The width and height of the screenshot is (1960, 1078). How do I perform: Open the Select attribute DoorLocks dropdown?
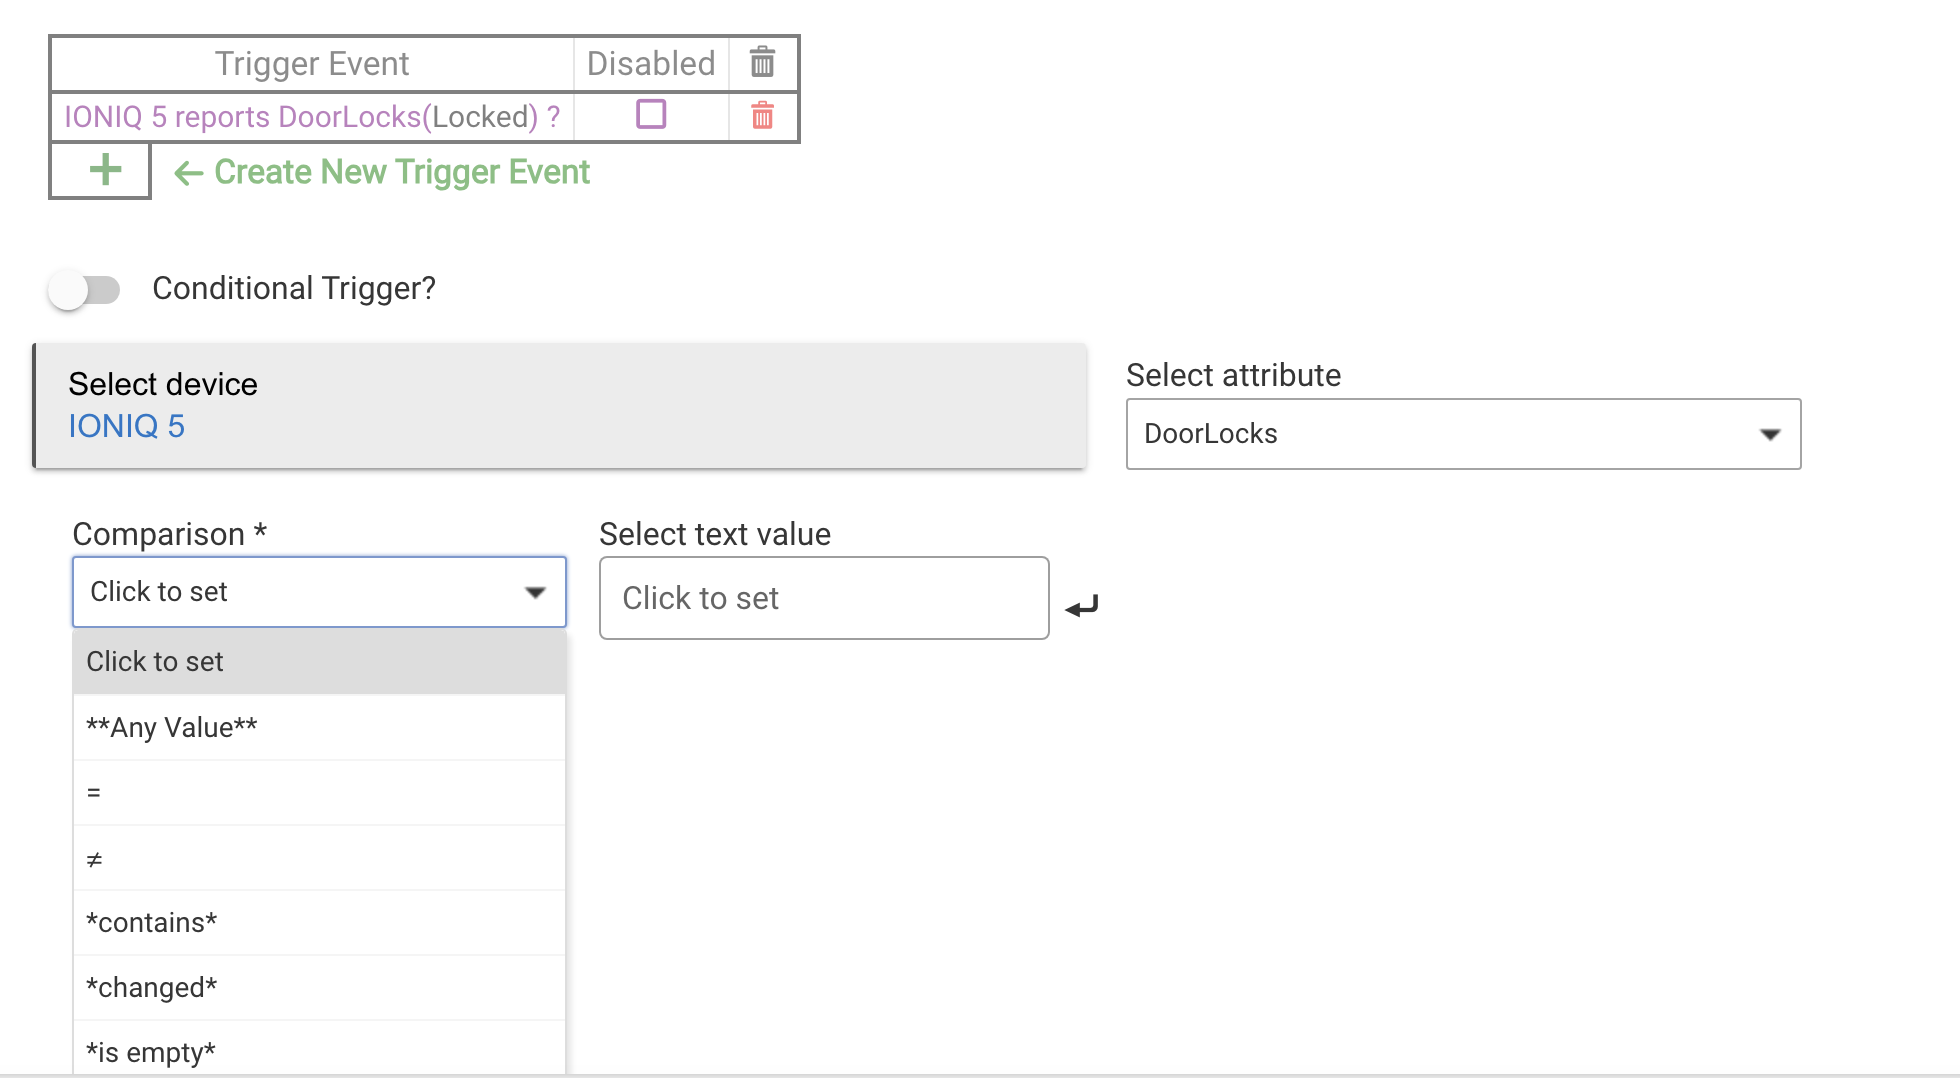[1462, 434]
